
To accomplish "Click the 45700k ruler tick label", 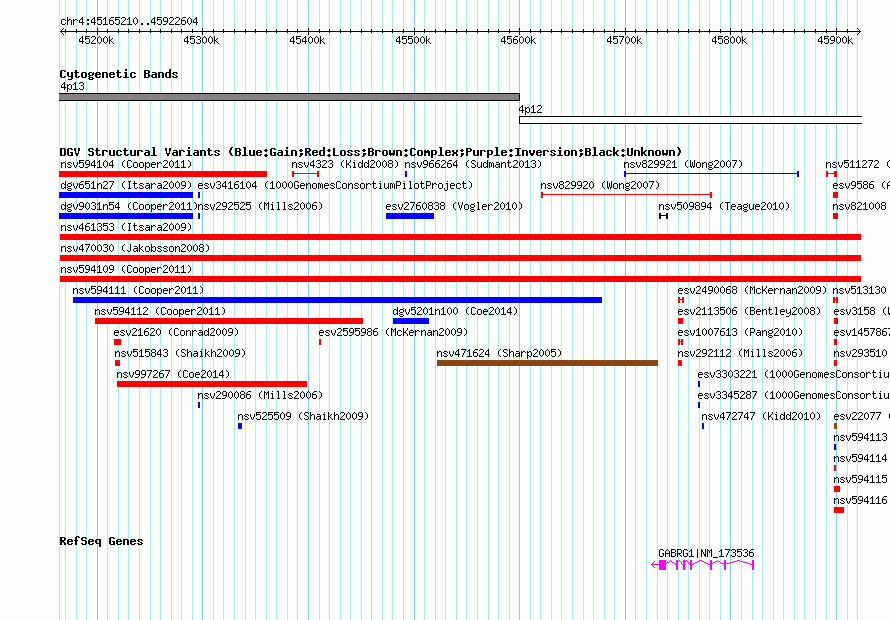I will (624, 40).
